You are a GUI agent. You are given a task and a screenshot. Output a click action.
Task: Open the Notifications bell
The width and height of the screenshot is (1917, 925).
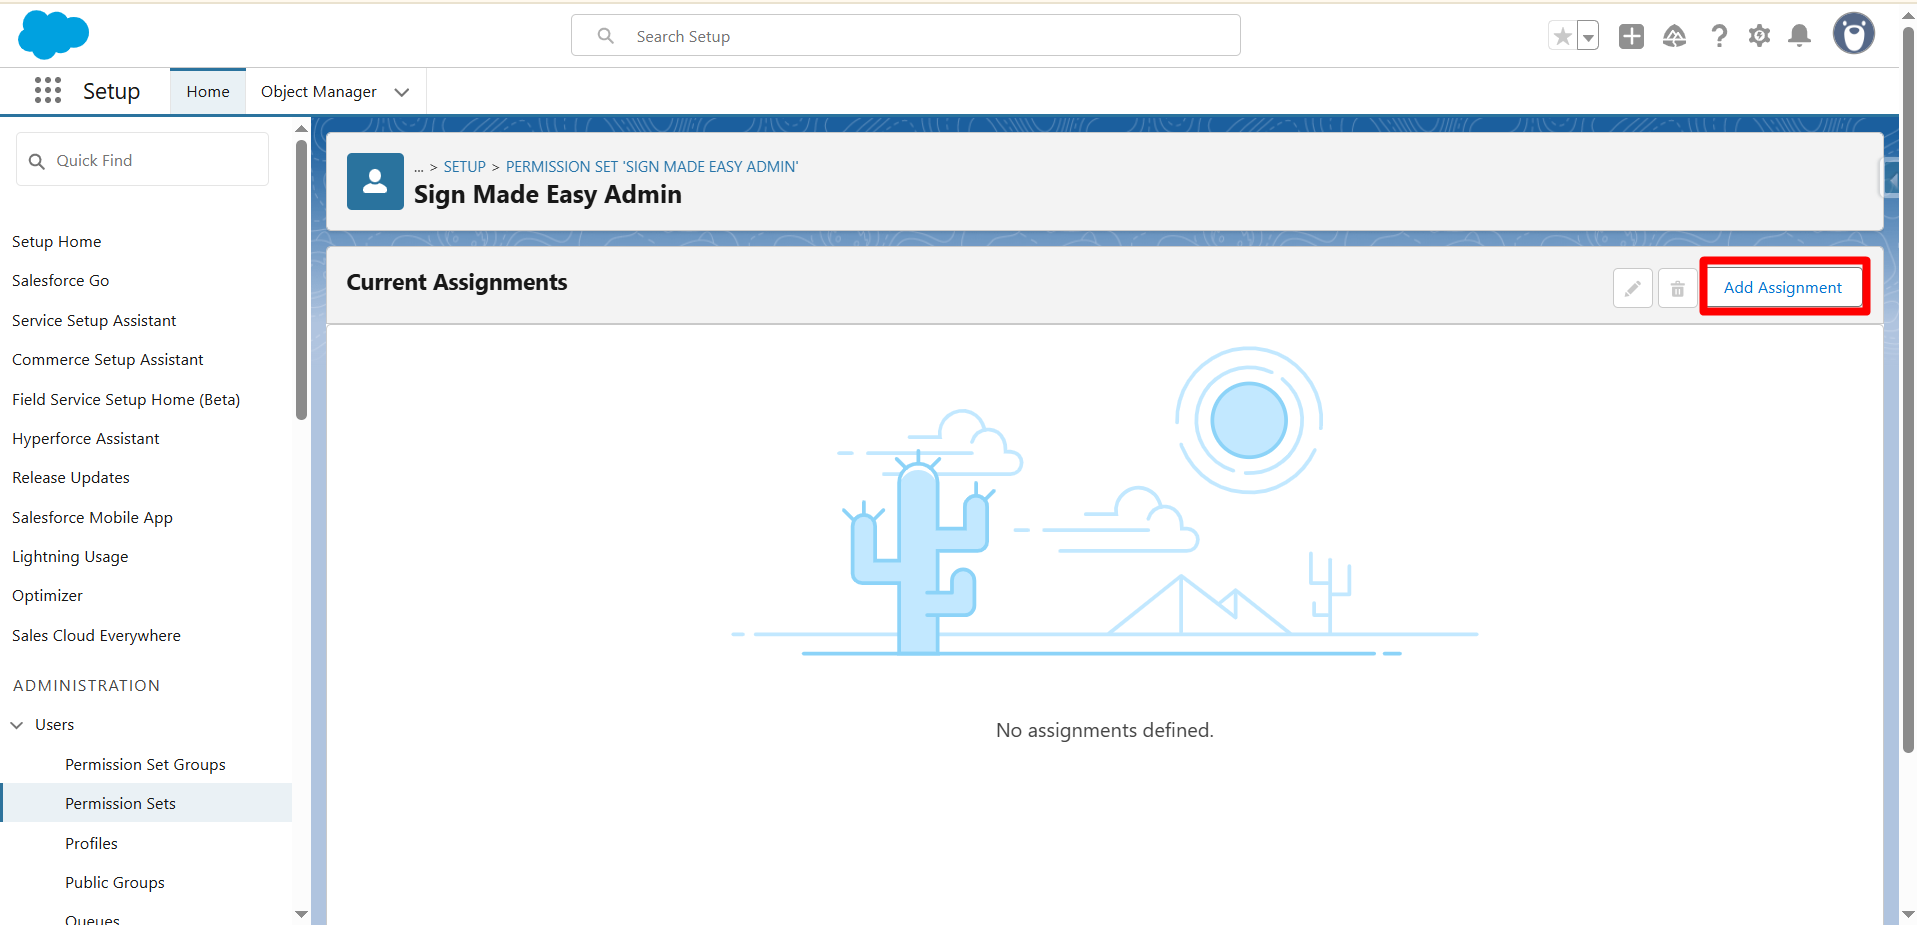click(1800, 37)
